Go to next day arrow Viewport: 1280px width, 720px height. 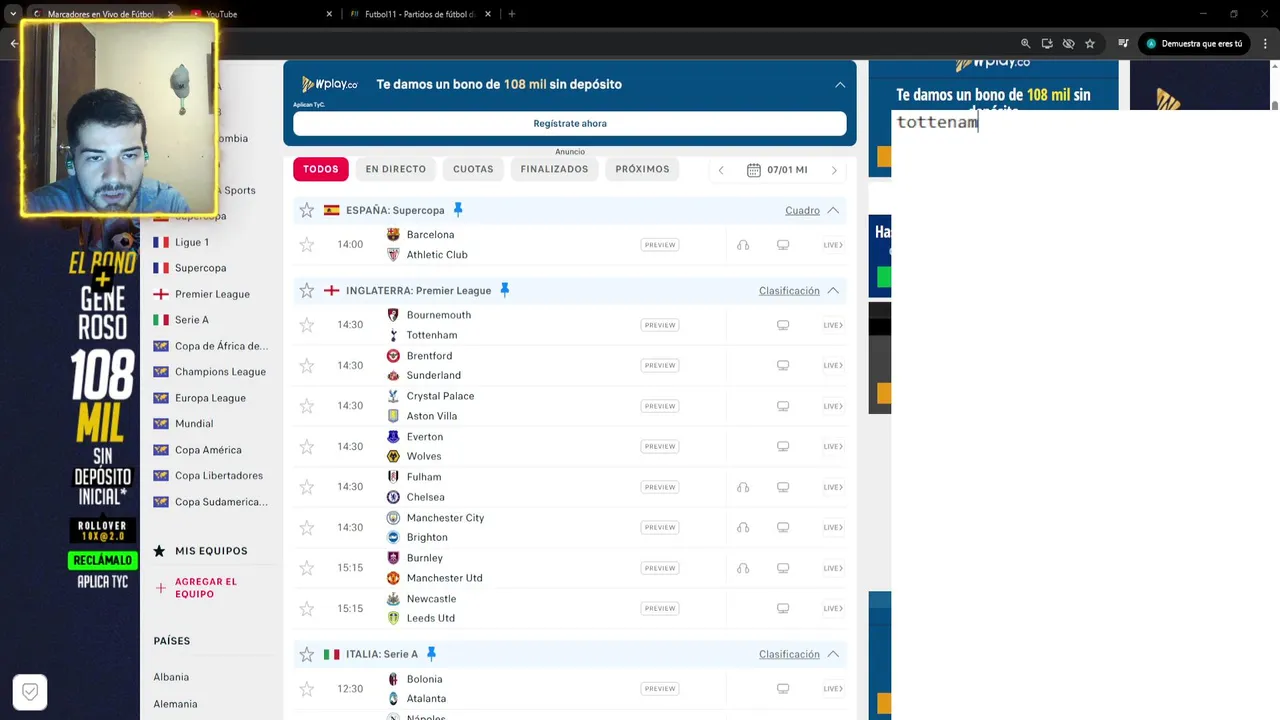[834, 170]
